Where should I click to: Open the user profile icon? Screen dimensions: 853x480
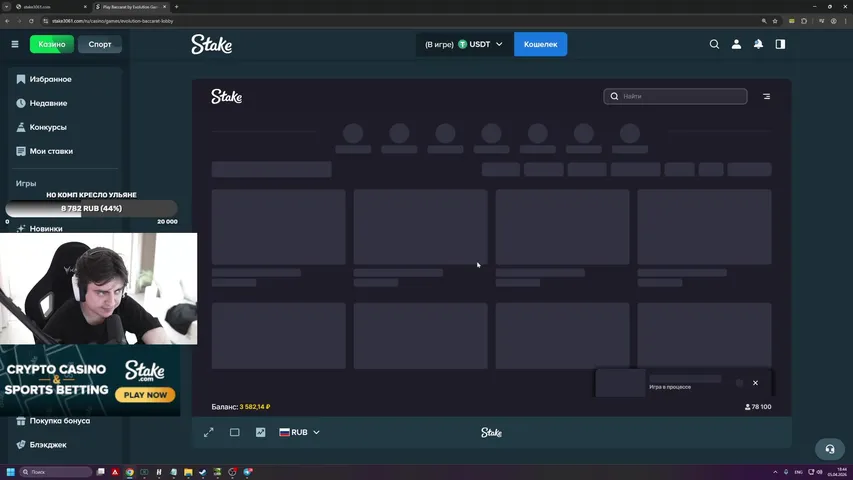point(736,44)
